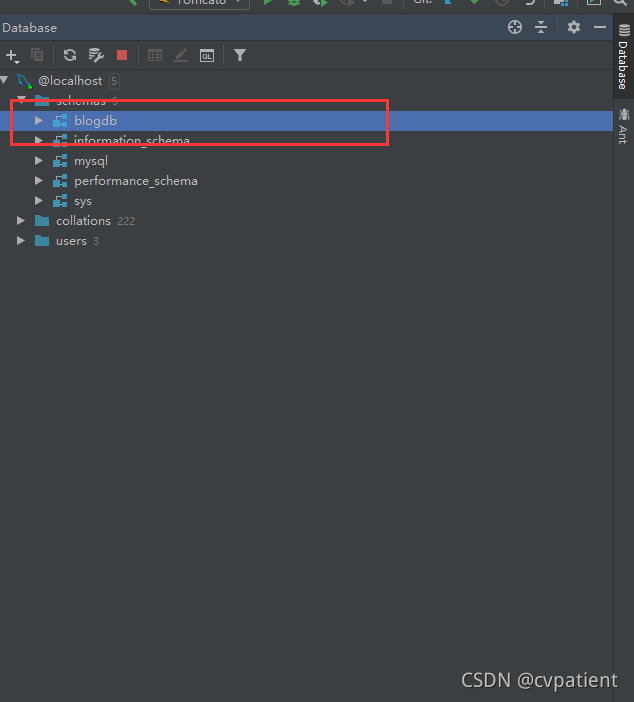Open the query console QL icon
Viewport: 634px width, 702px height.
click(206, 56)
